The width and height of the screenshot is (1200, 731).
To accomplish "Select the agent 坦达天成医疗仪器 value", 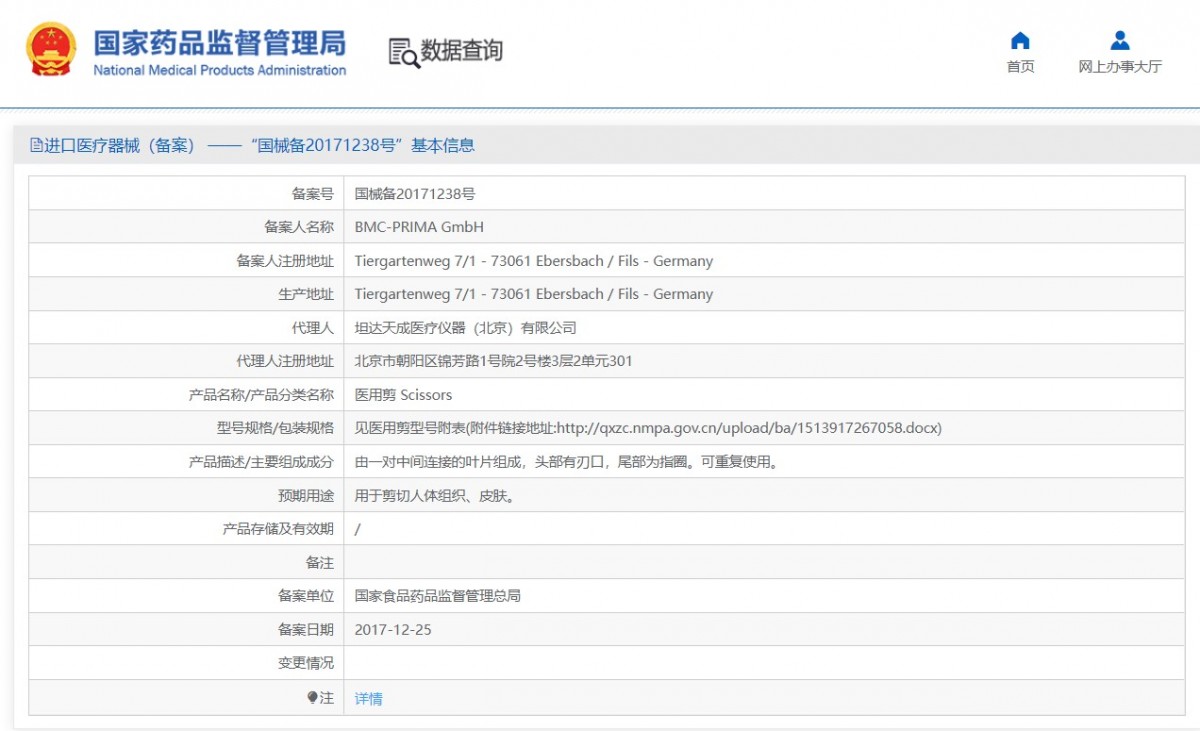I will pyautogui.click(x=466, y=328).
